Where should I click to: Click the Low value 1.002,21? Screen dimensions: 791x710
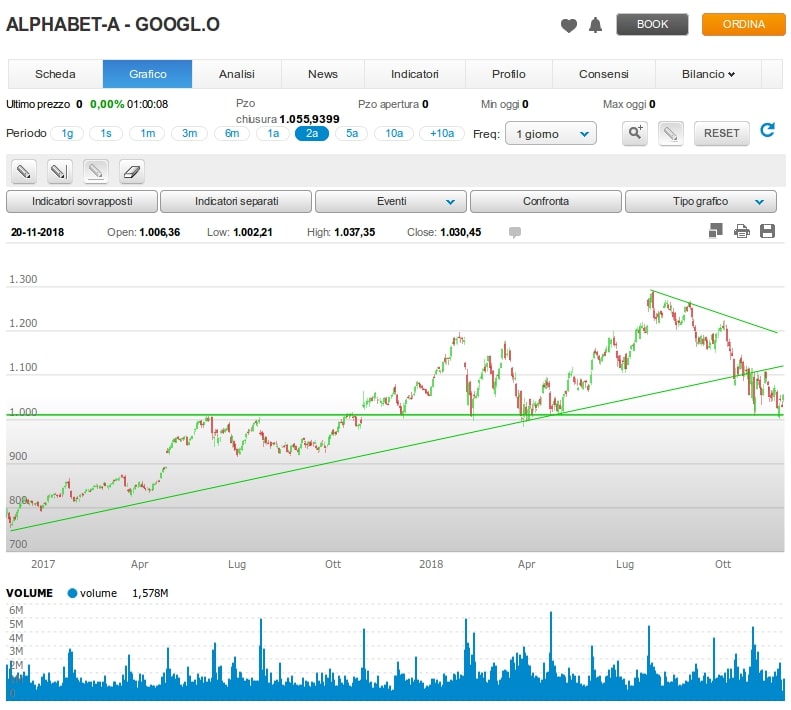coord(253,232)
